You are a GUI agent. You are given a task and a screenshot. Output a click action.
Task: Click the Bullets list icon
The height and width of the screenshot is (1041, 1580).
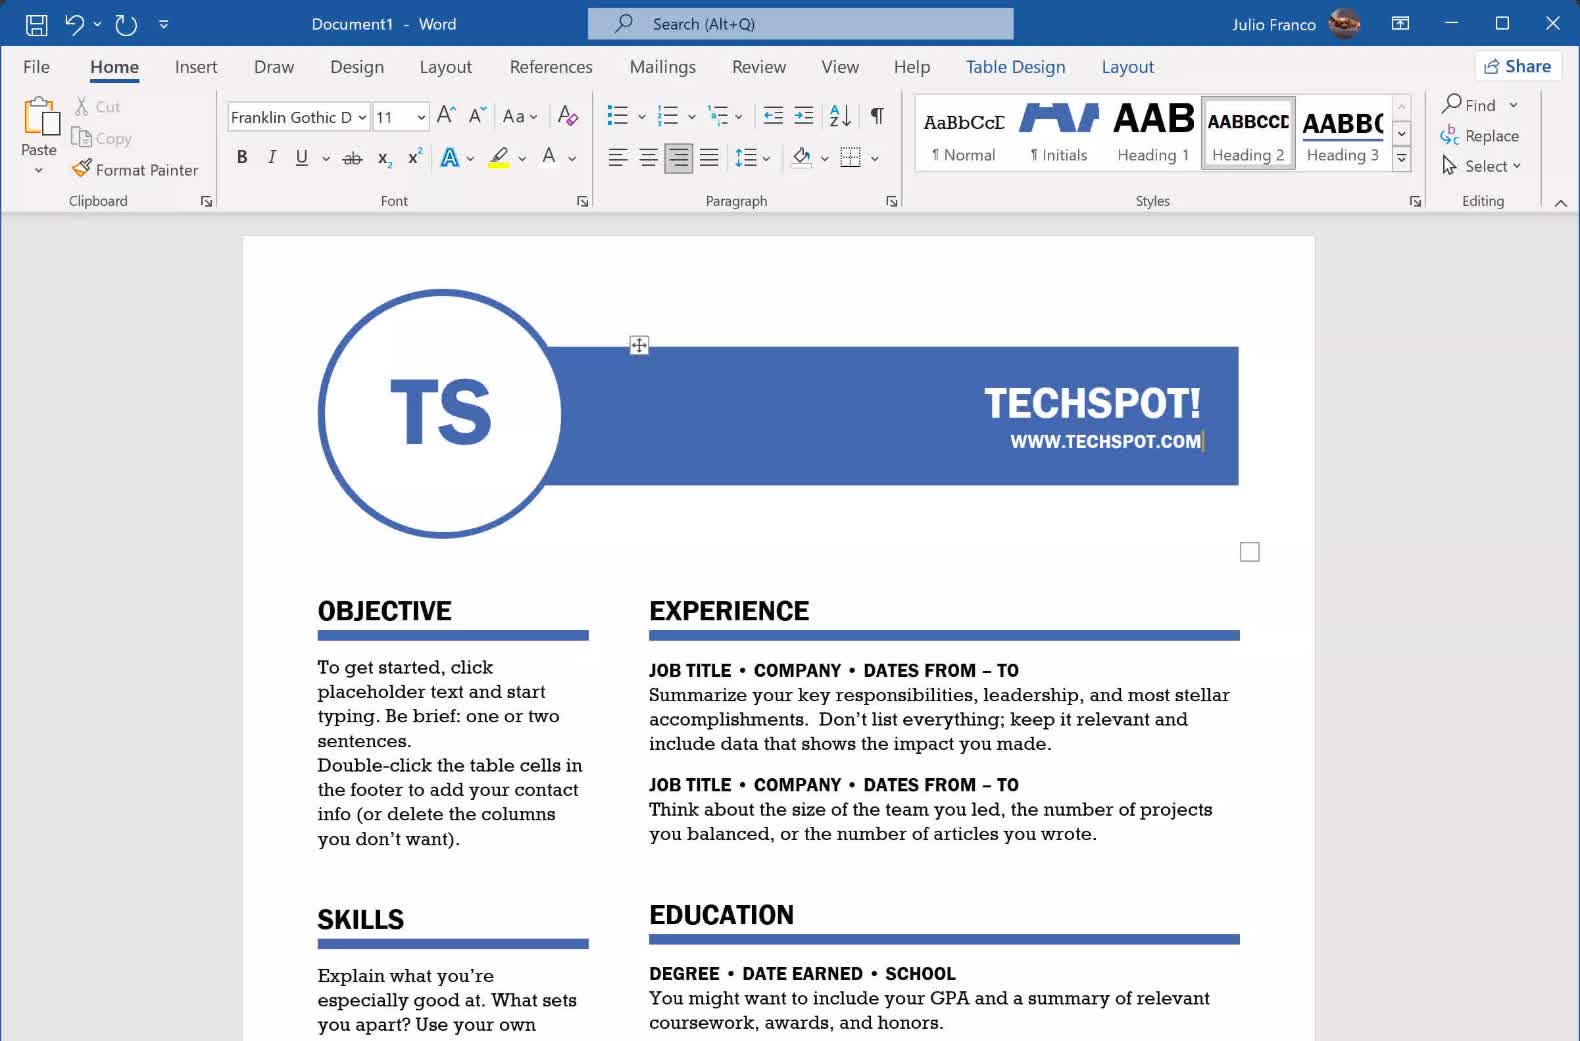(617, 116)
